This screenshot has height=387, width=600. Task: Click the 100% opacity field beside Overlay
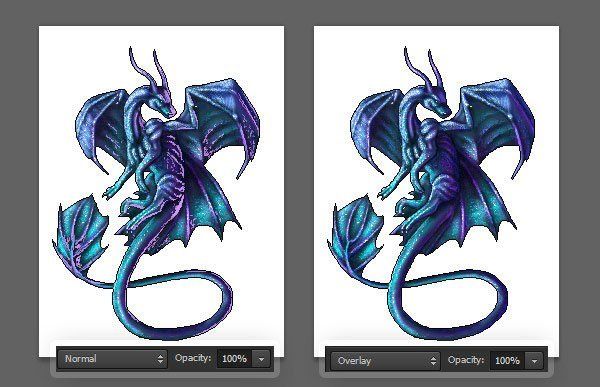tap(507, 360)
